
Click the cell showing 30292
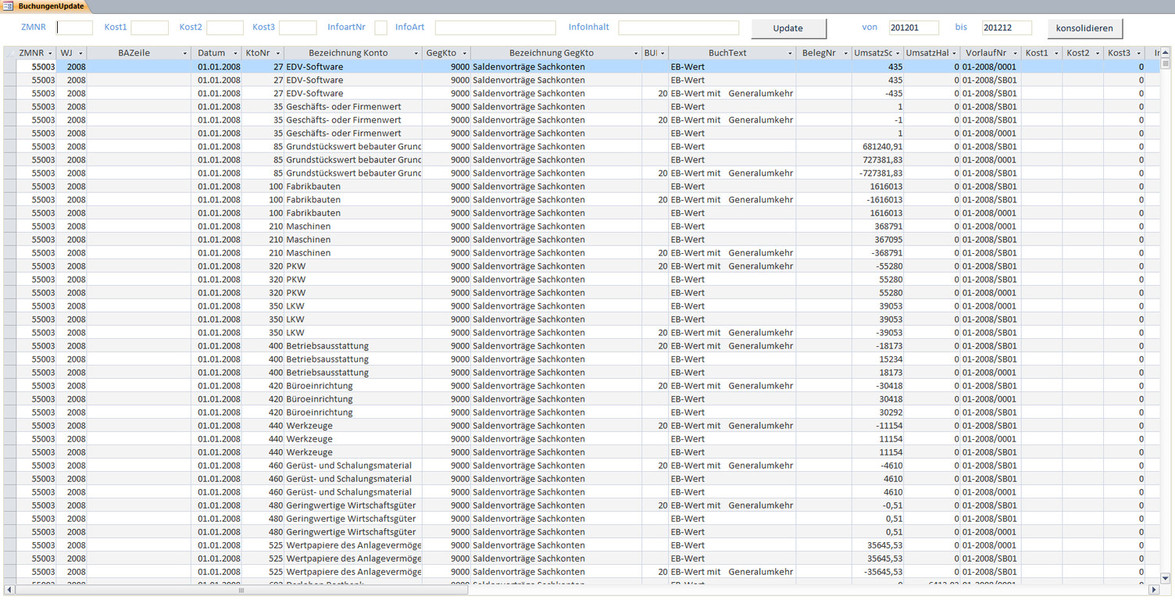coord(878,412)
